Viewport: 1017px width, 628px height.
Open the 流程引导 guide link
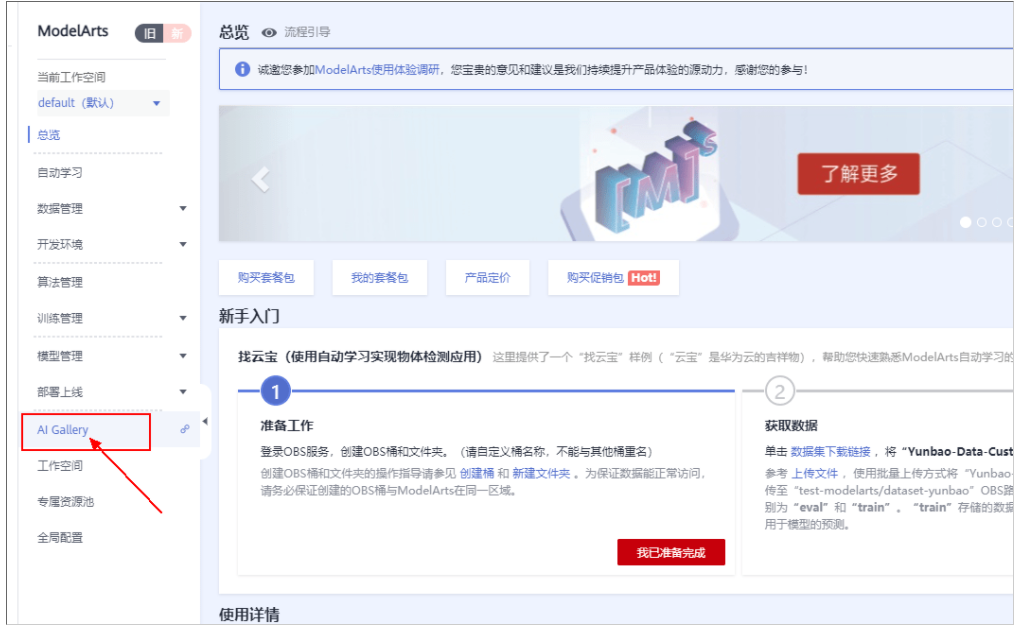coord(307,32)
